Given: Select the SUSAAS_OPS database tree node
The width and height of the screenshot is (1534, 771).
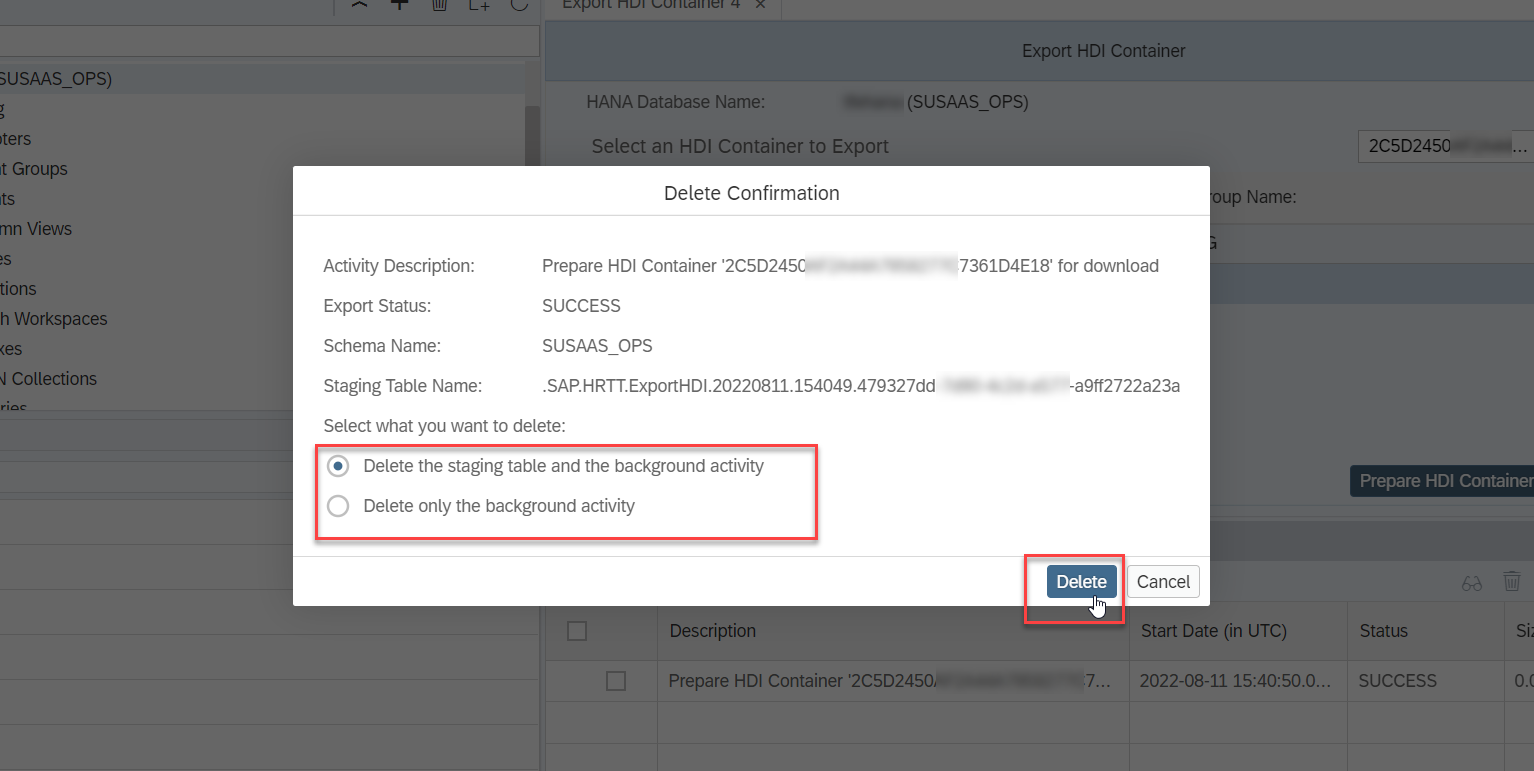Looking at the screenshot, I should [x=262, y=79].
